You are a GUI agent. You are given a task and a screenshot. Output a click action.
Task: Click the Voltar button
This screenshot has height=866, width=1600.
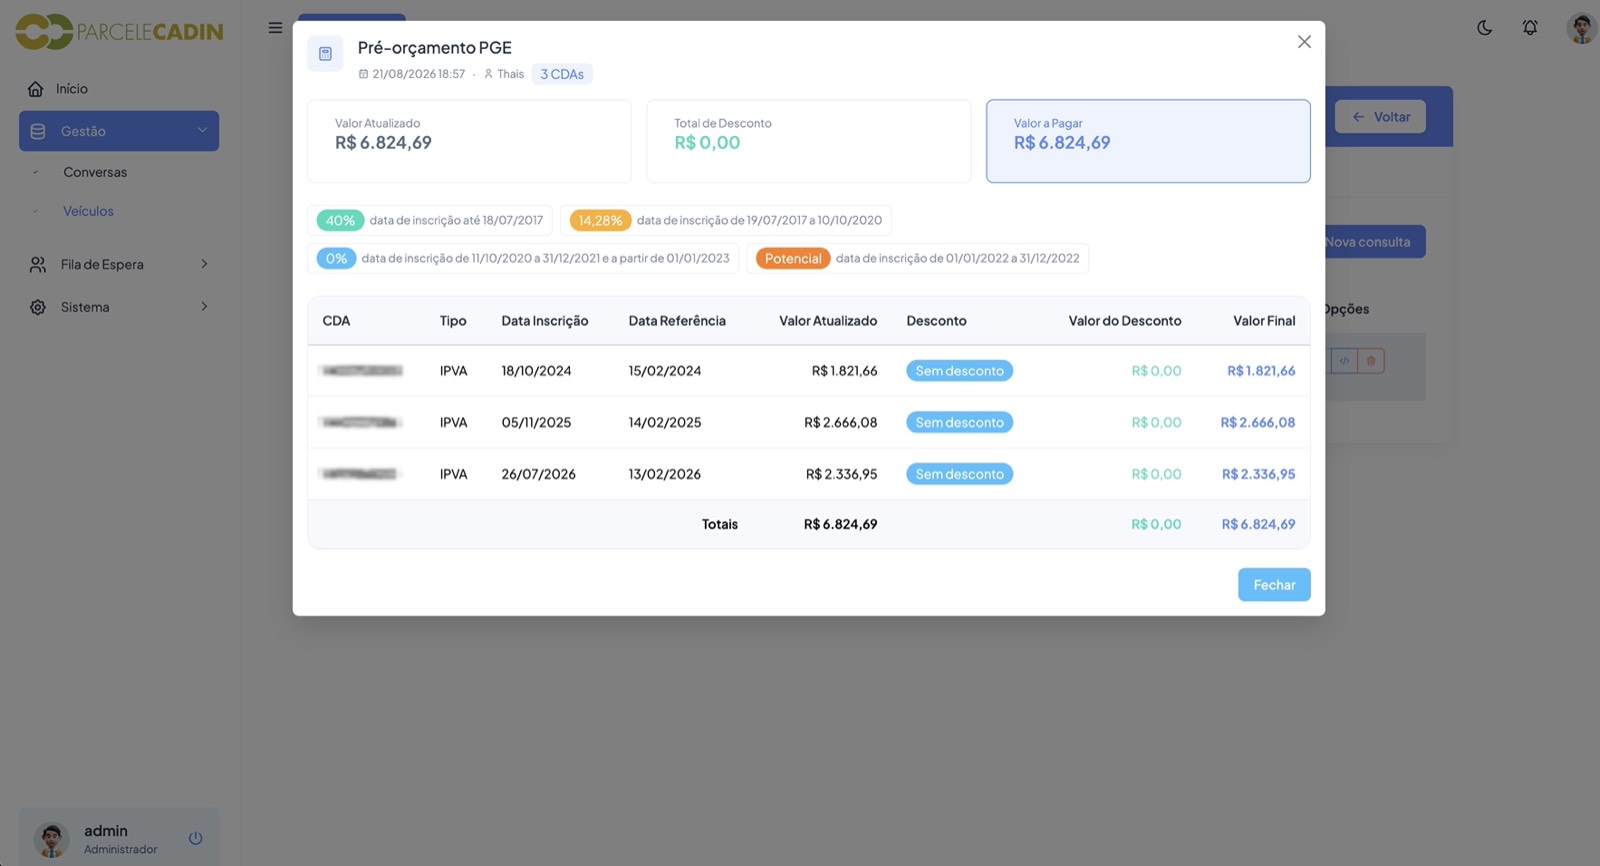click(x=1380, y=117)
